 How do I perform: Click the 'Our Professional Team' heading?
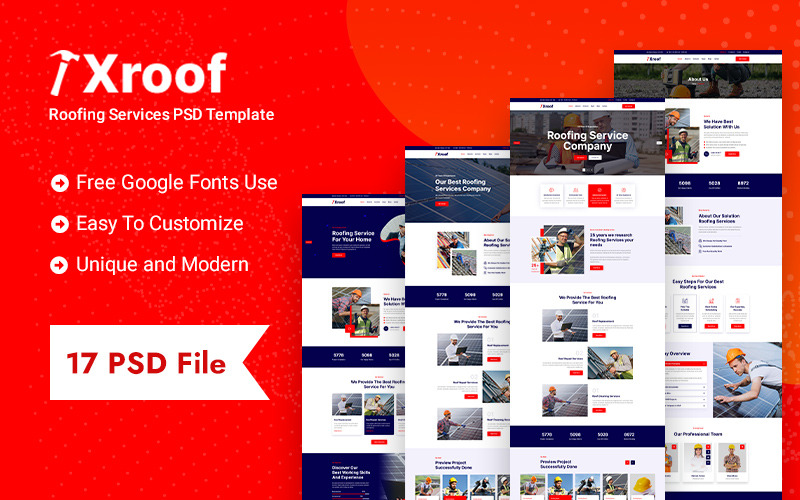[x=697, y=434]
